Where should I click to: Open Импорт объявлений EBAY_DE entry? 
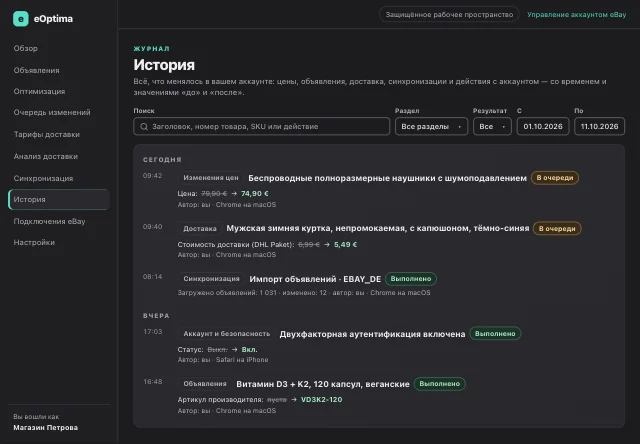click(x=315, y=279)
